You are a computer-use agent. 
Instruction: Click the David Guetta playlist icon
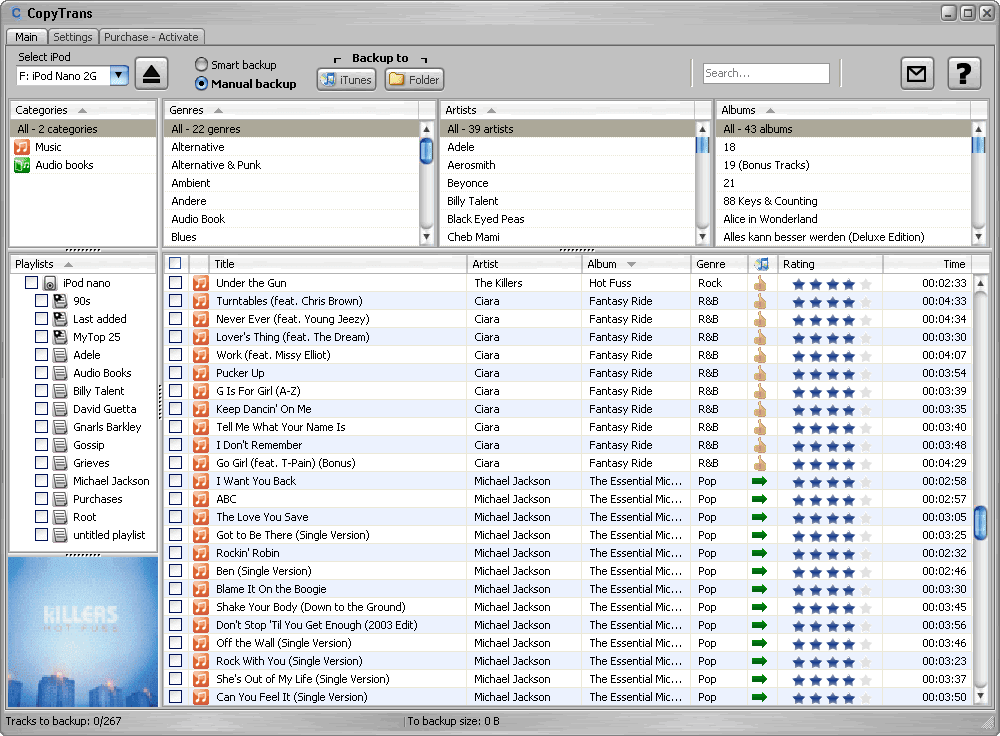61,409
